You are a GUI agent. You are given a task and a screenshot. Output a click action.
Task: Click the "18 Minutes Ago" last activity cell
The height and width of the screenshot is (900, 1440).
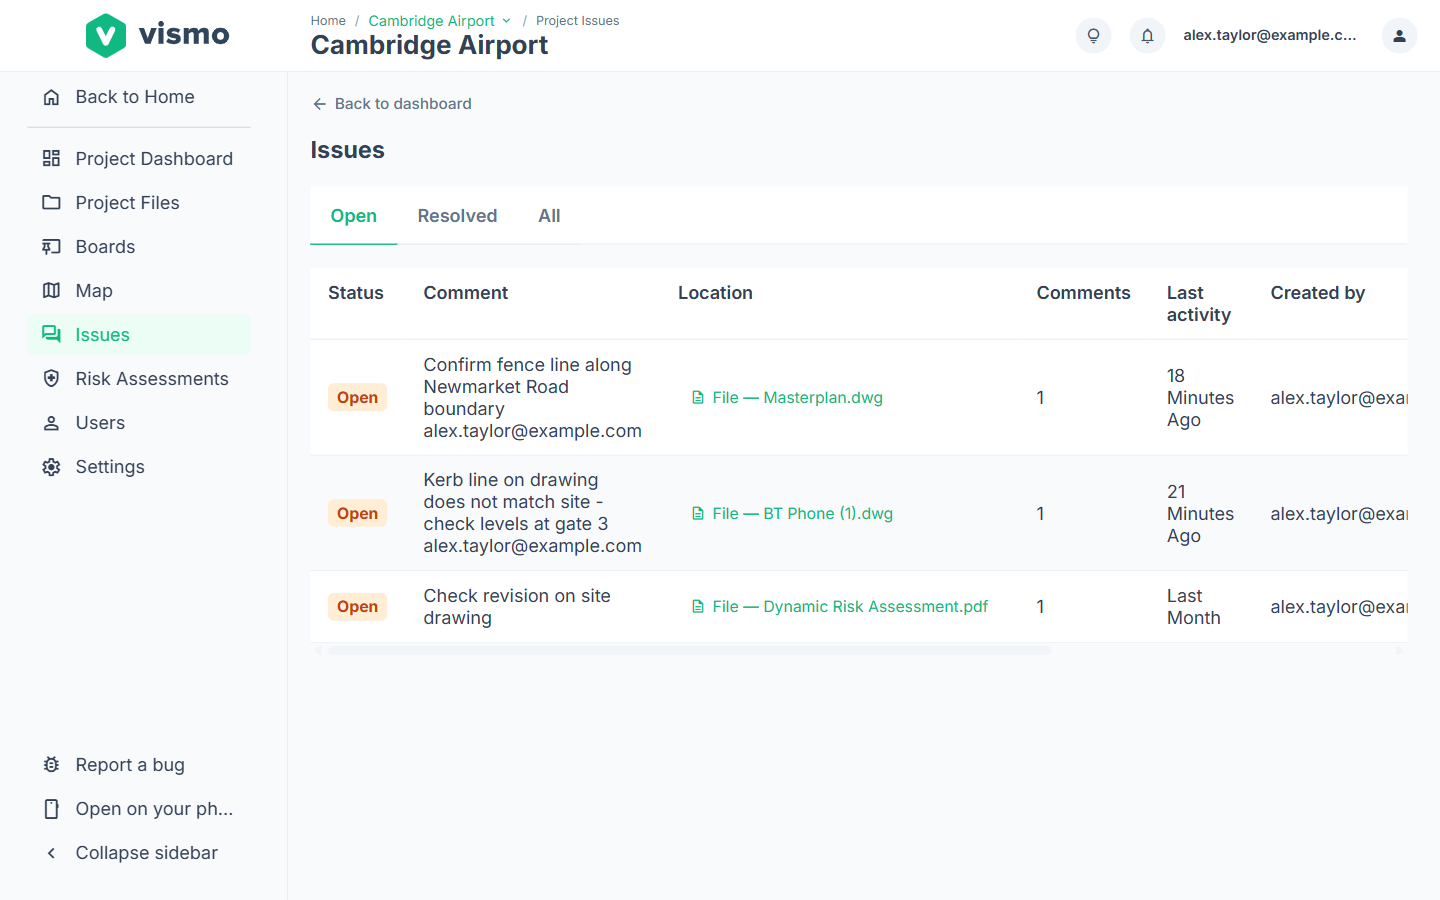tap(1200, 398)
